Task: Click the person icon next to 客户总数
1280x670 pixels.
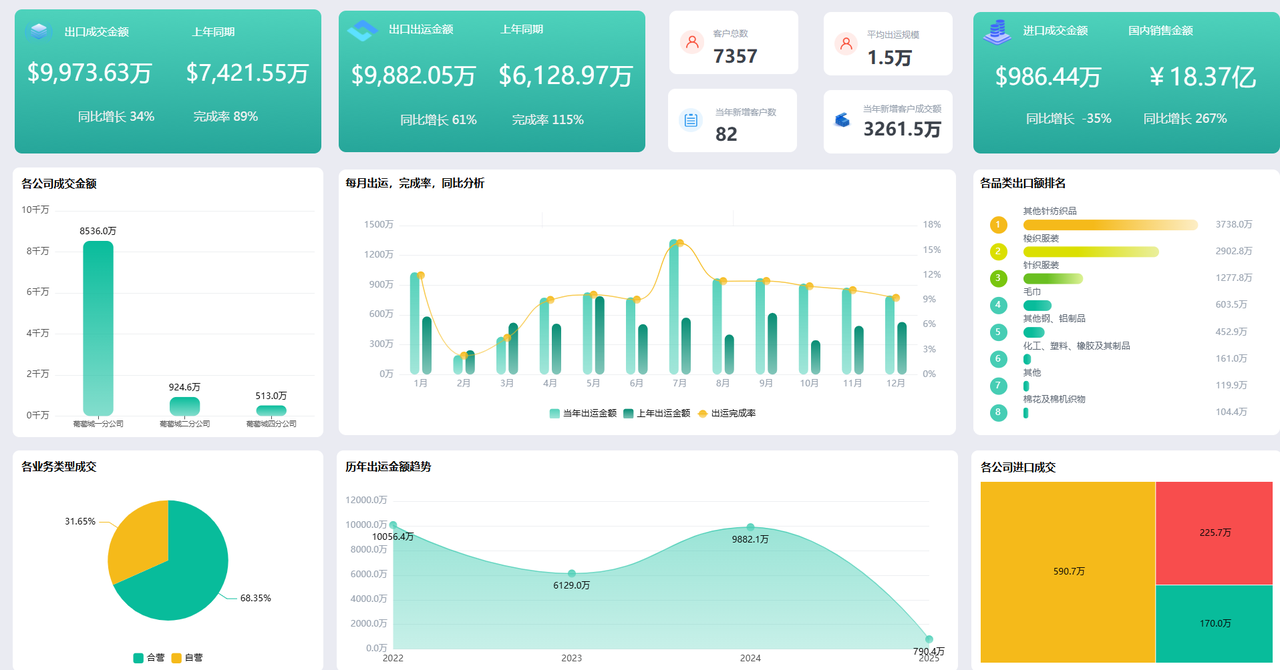Action: tap(692, 42)
